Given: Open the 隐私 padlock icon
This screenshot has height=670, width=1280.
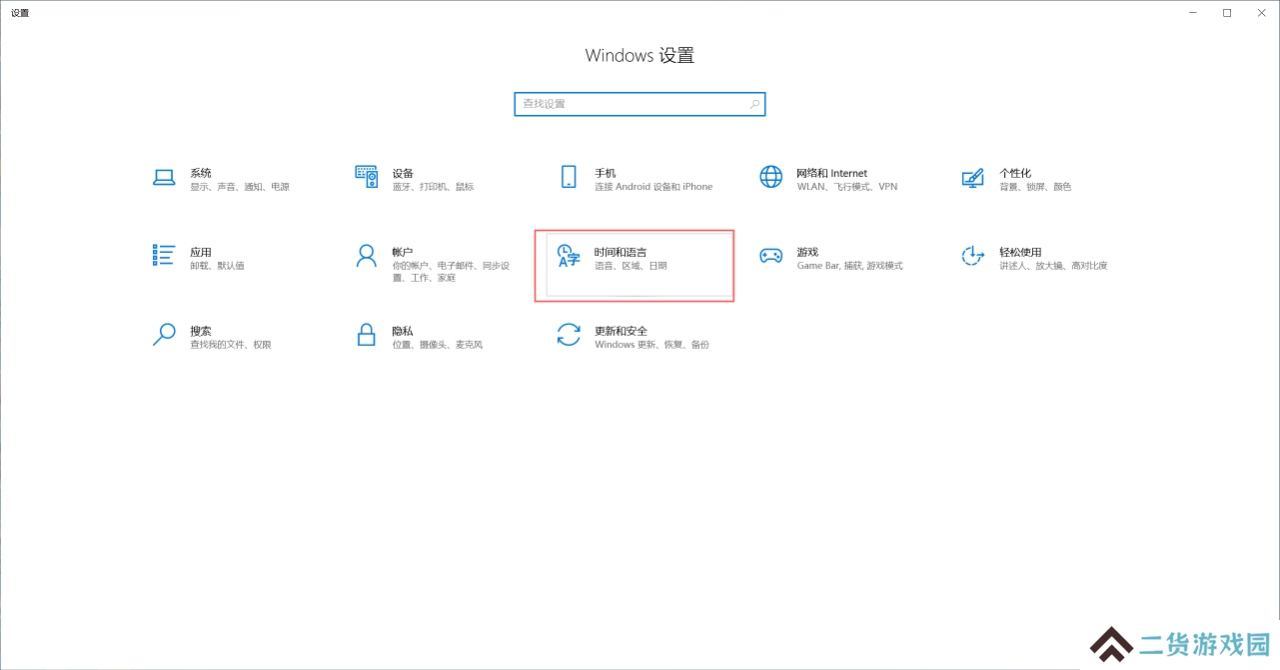Looking at the screenshot, I should click(x=366, y=334).
